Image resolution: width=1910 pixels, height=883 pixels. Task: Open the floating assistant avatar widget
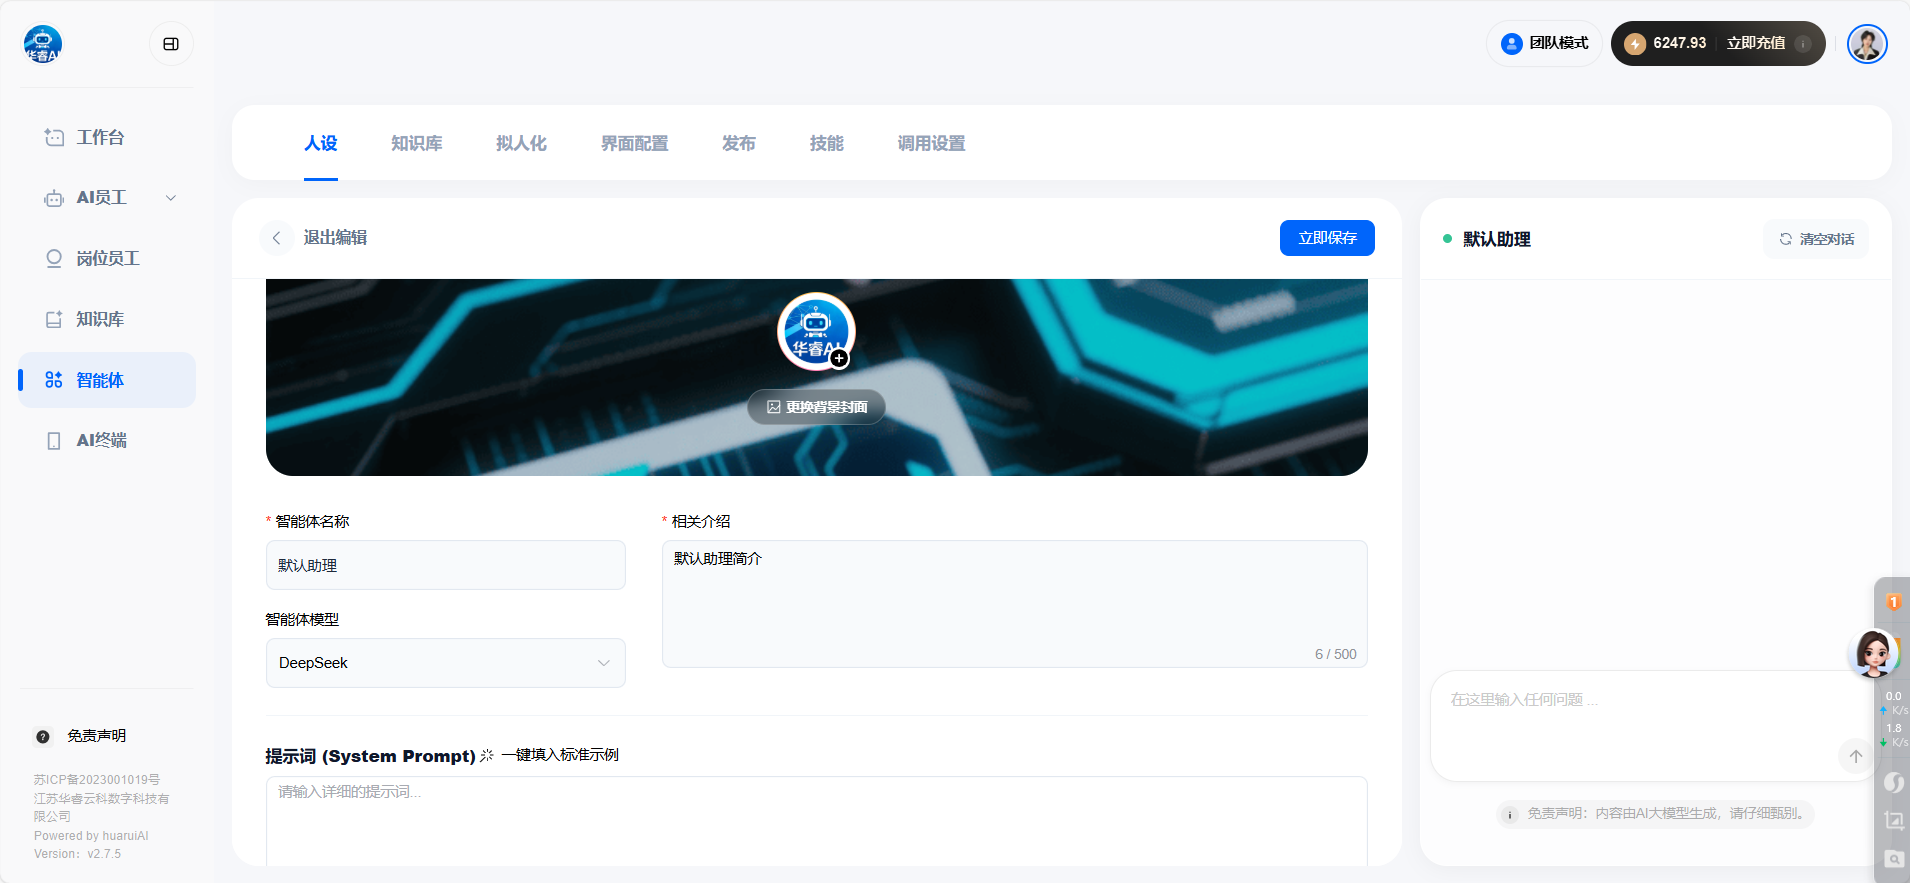1873,653
